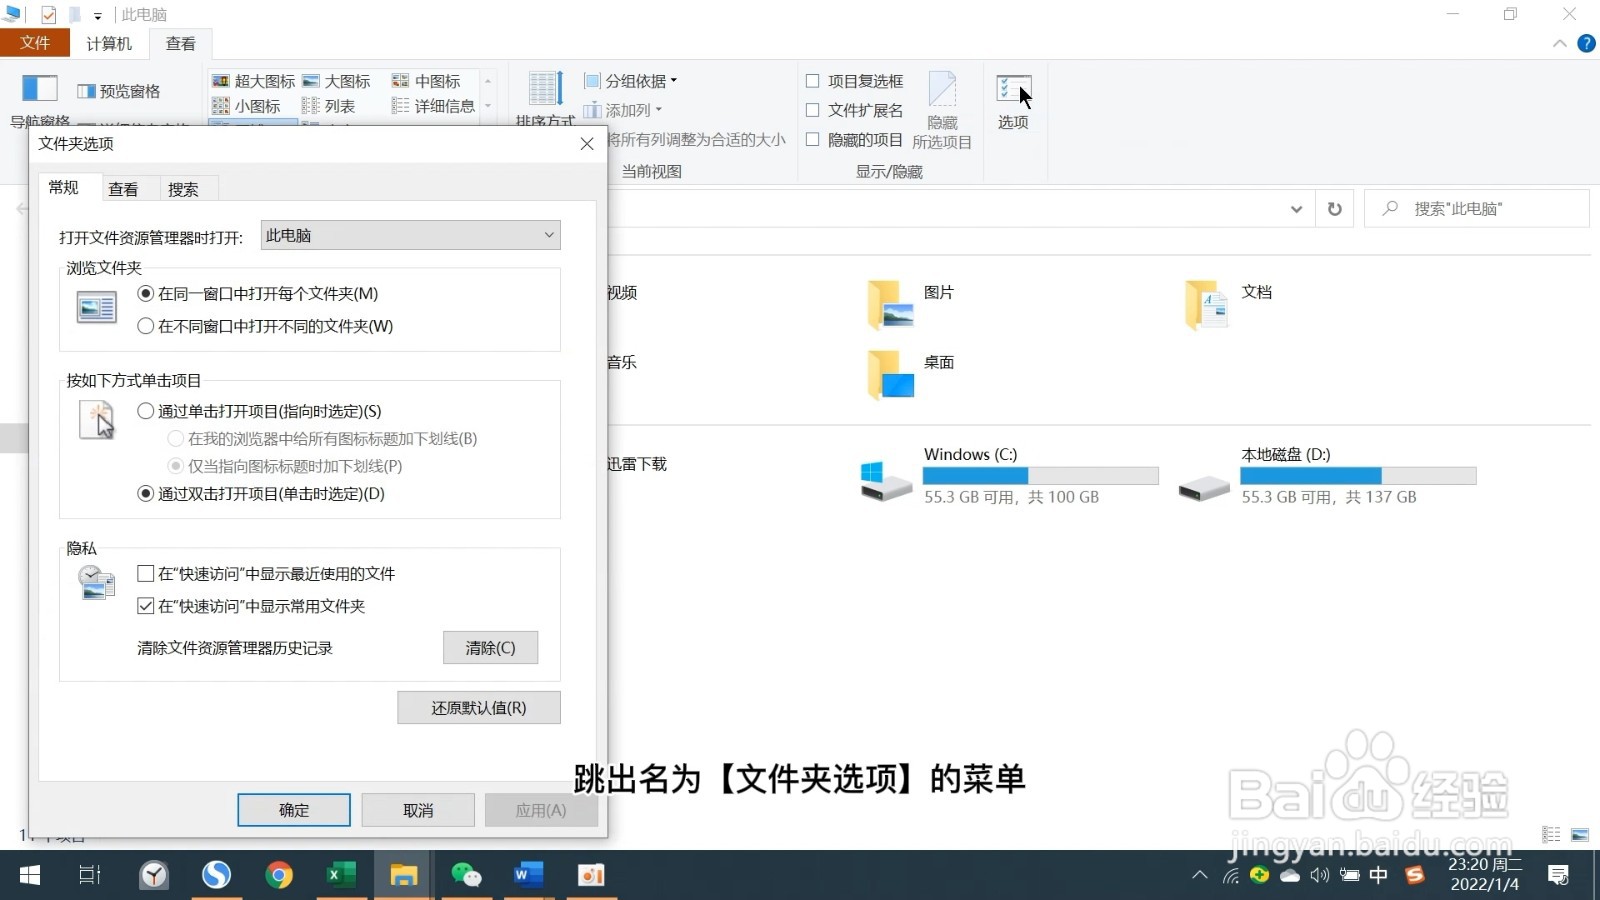This screenshot has height=900, width=1600.
Task: Open the 打开文件资源管理器时打开 dropdown
Action: pyautogui.click(x=410, y=235)
